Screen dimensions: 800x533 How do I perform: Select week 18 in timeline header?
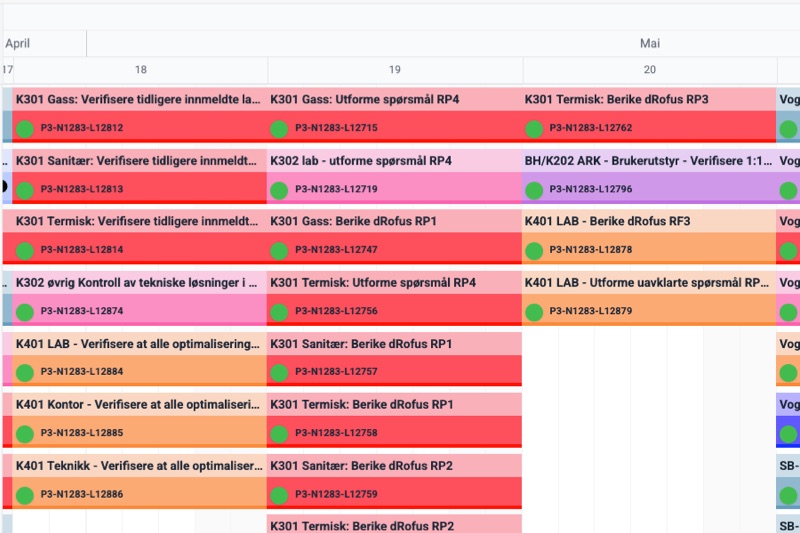coord(141,70)
